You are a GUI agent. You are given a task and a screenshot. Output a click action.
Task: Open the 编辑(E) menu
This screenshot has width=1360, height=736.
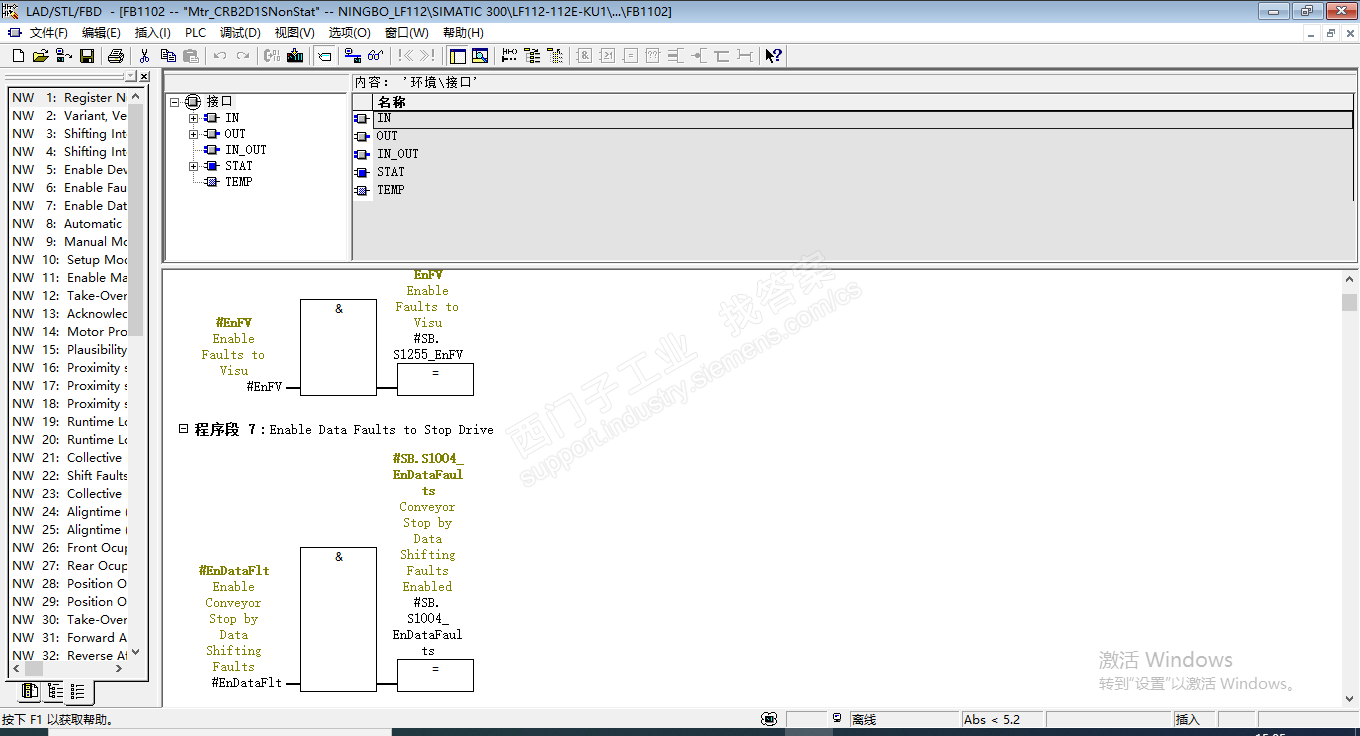click(x=101, y=33)
